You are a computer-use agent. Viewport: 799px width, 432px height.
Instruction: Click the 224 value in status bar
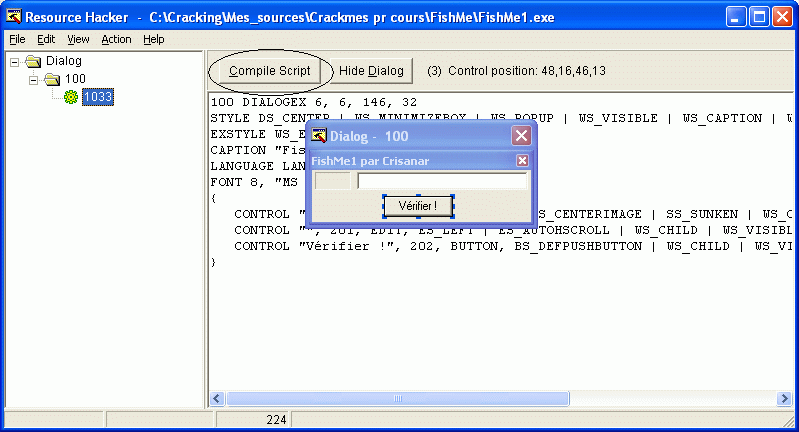point(276,420)
